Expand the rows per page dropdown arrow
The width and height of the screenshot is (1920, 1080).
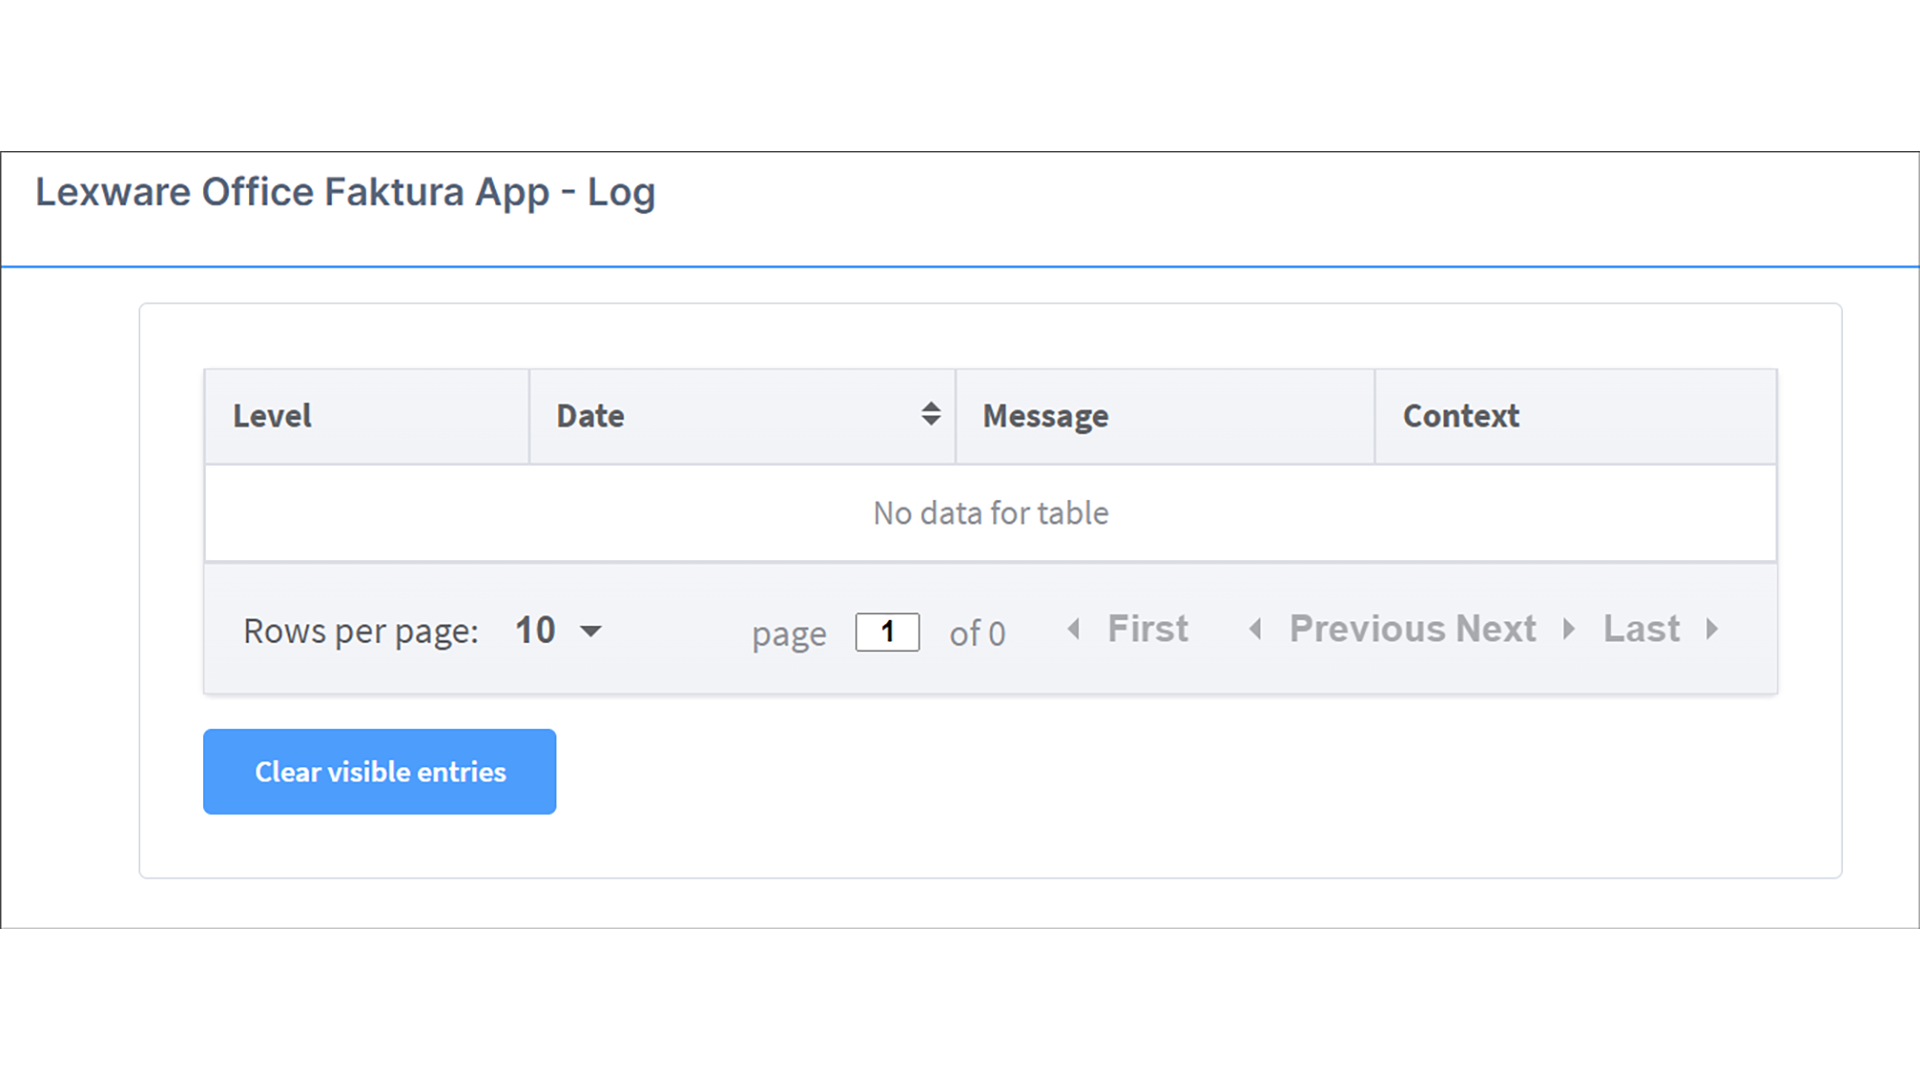click(x=591, y=631)
